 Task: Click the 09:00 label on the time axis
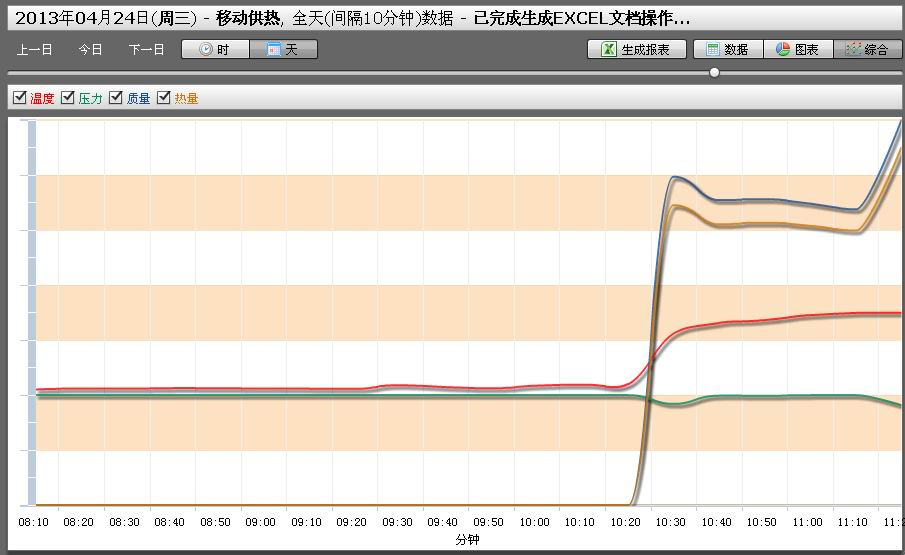pyautogui.click(x=260, y=522)
